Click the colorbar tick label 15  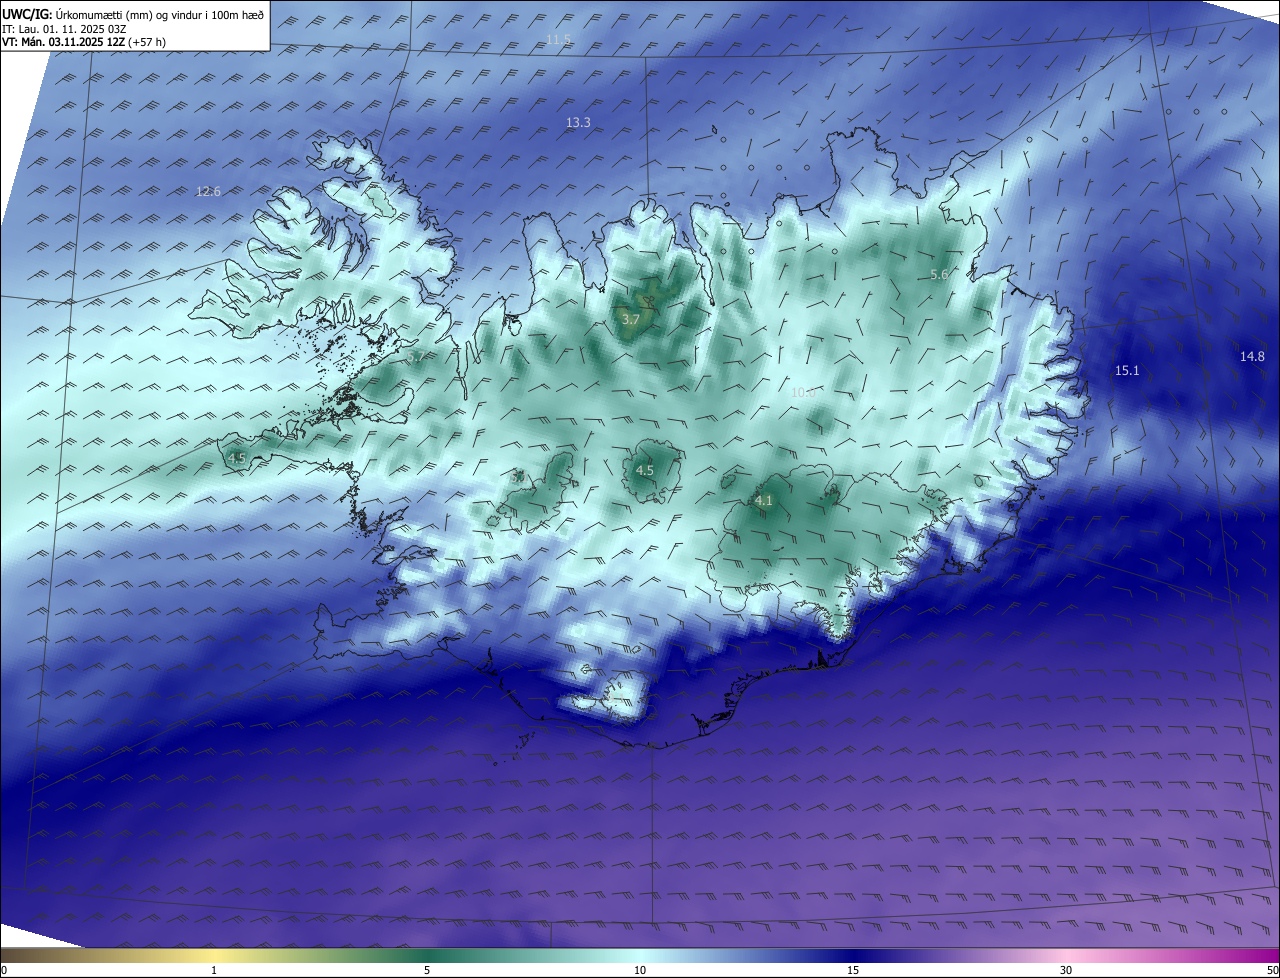pyautogui.click(x=853, y=970)
